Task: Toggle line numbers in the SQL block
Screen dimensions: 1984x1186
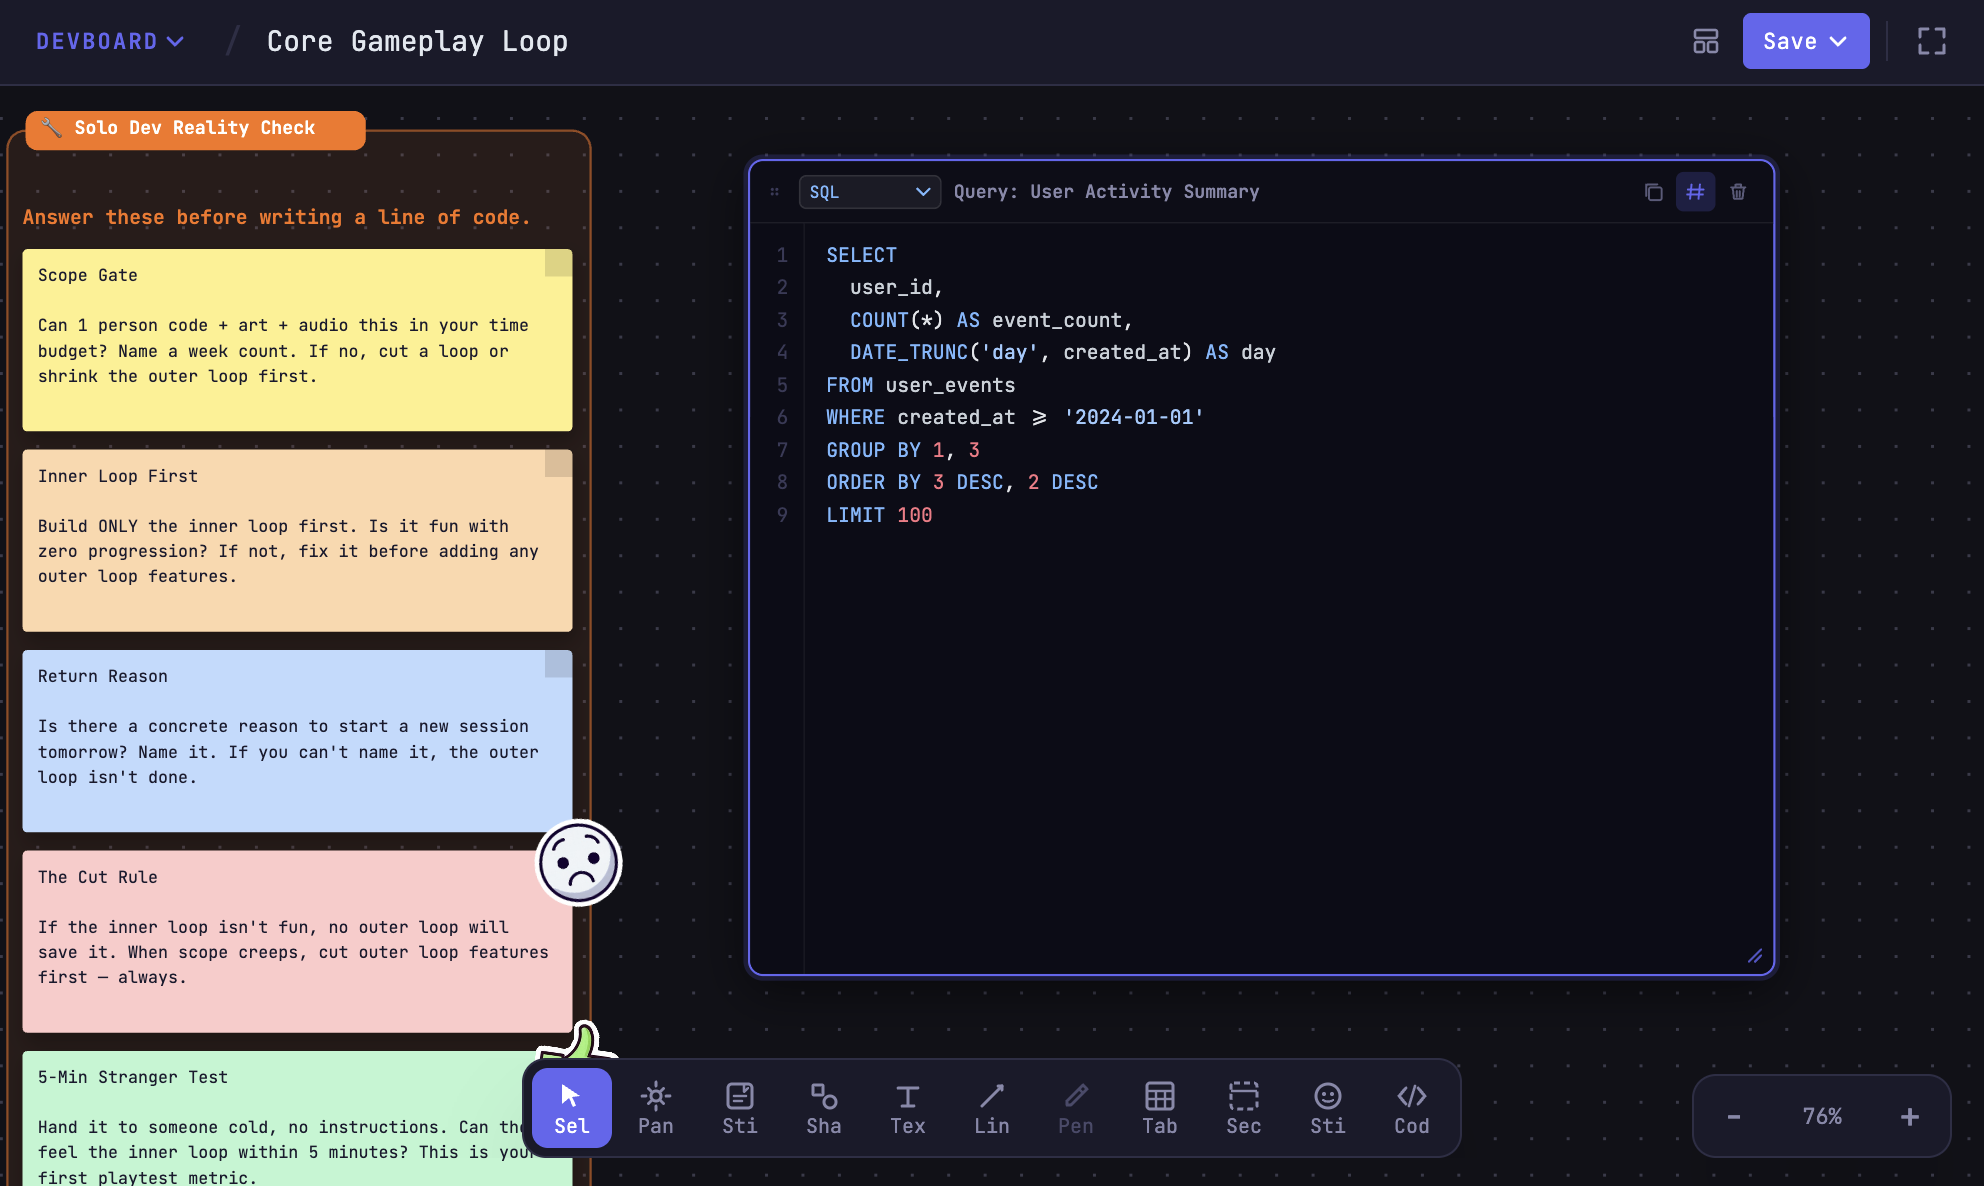Action: (x=1695, y=191)
